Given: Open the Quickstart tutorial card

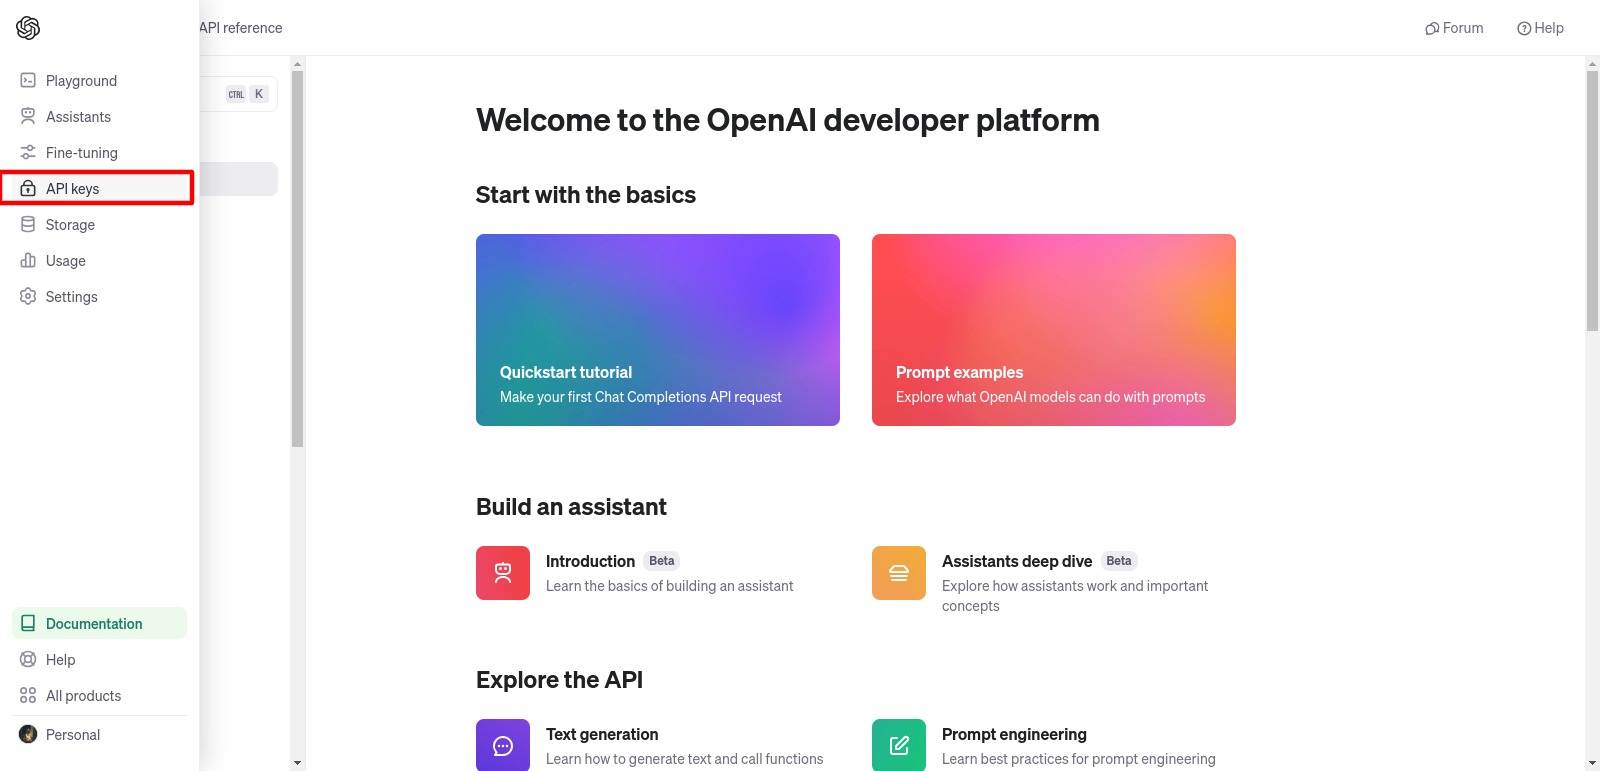Looking at the screenshot, I should (658, 330).
